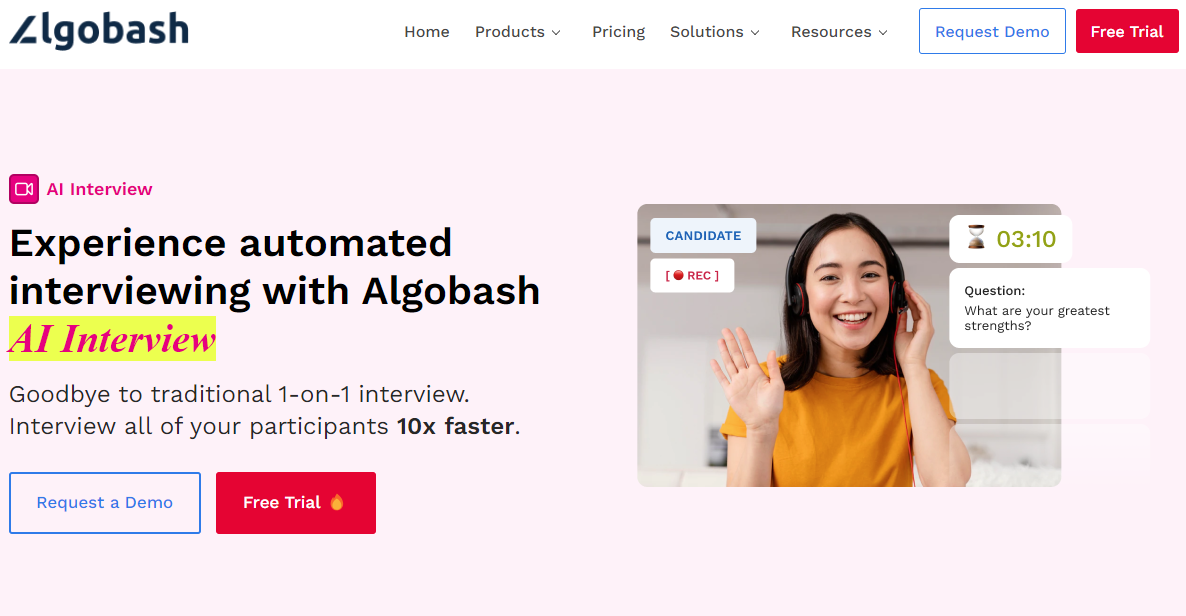Click the Algobash logo

coord(99,30)
